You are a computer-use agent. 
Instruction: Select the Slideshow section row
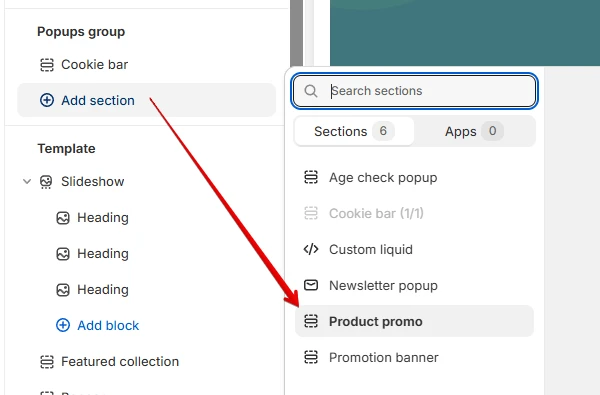click(x=147, y=181)
